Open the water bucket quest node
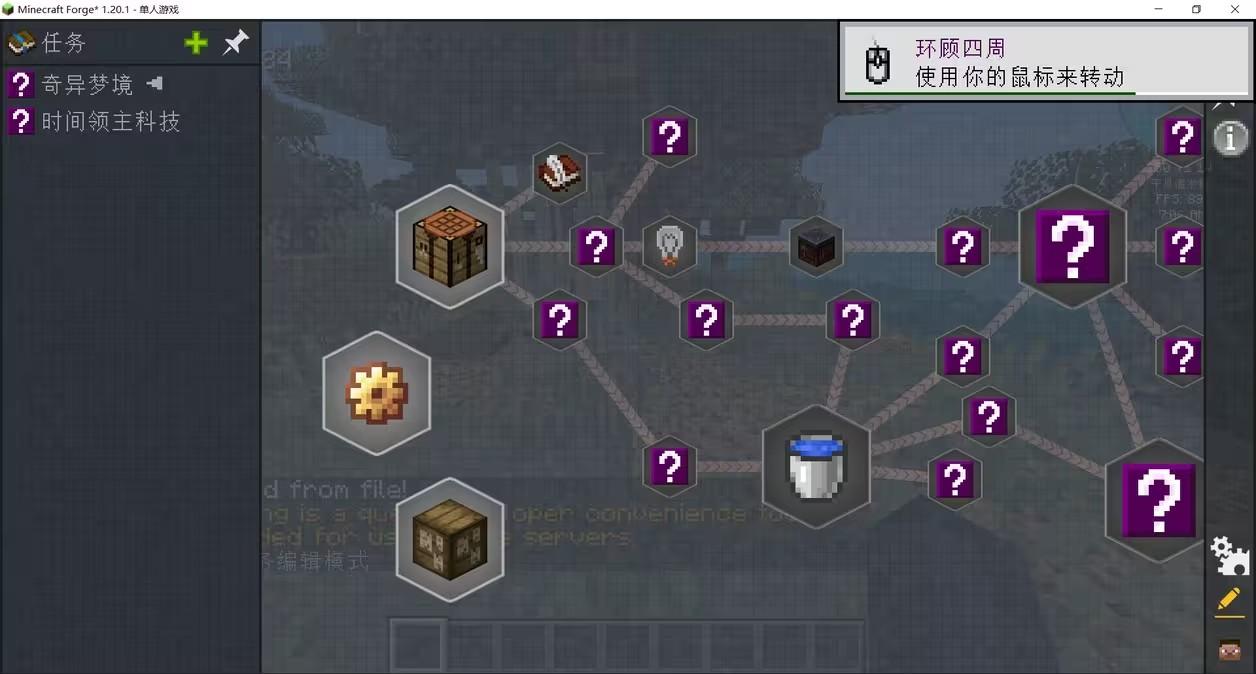Viewport: 1256px width, 674px height. (816, 466)
